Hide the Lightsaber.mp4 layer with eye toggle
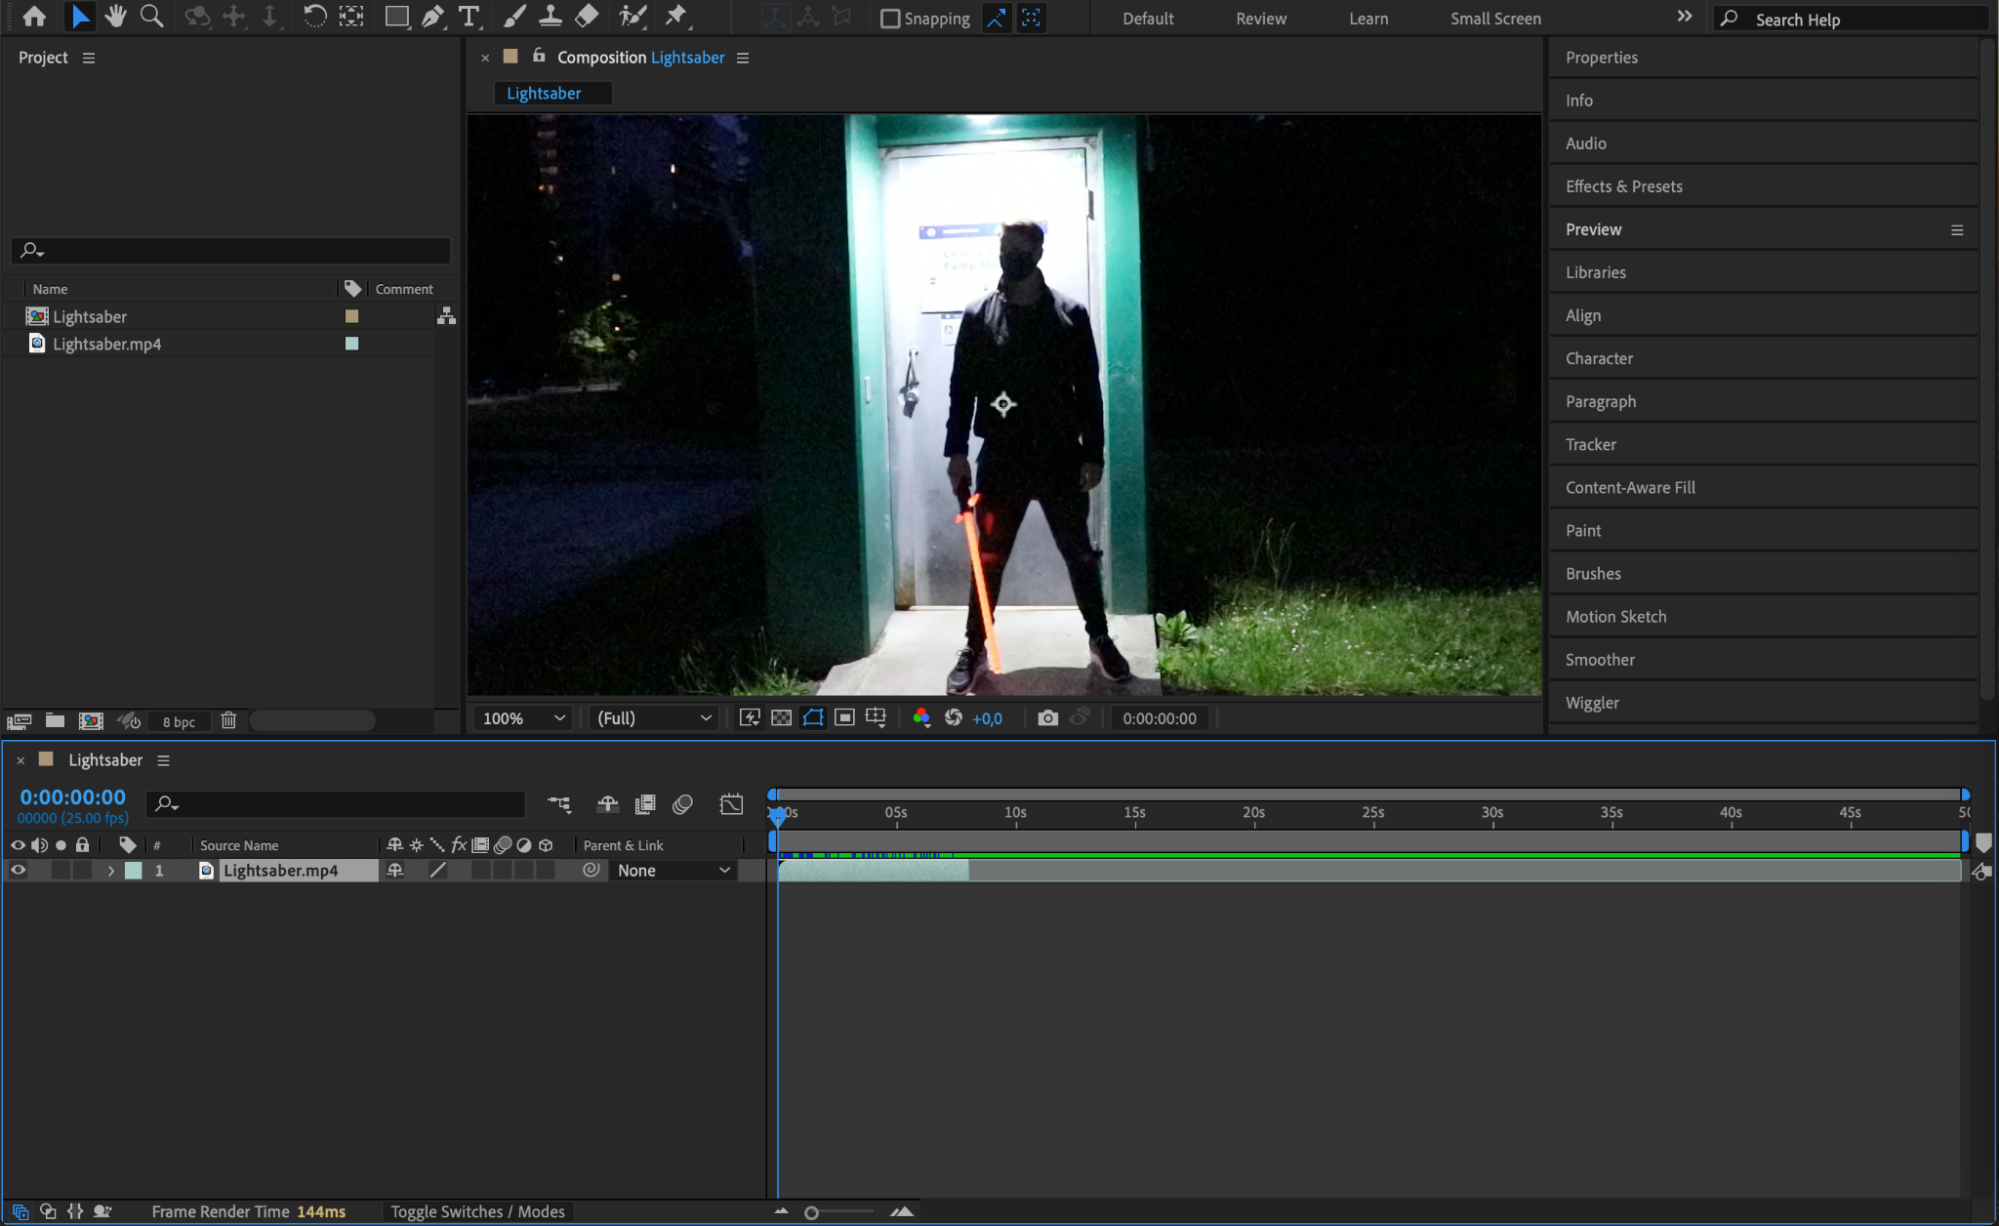 pos(18,870)
